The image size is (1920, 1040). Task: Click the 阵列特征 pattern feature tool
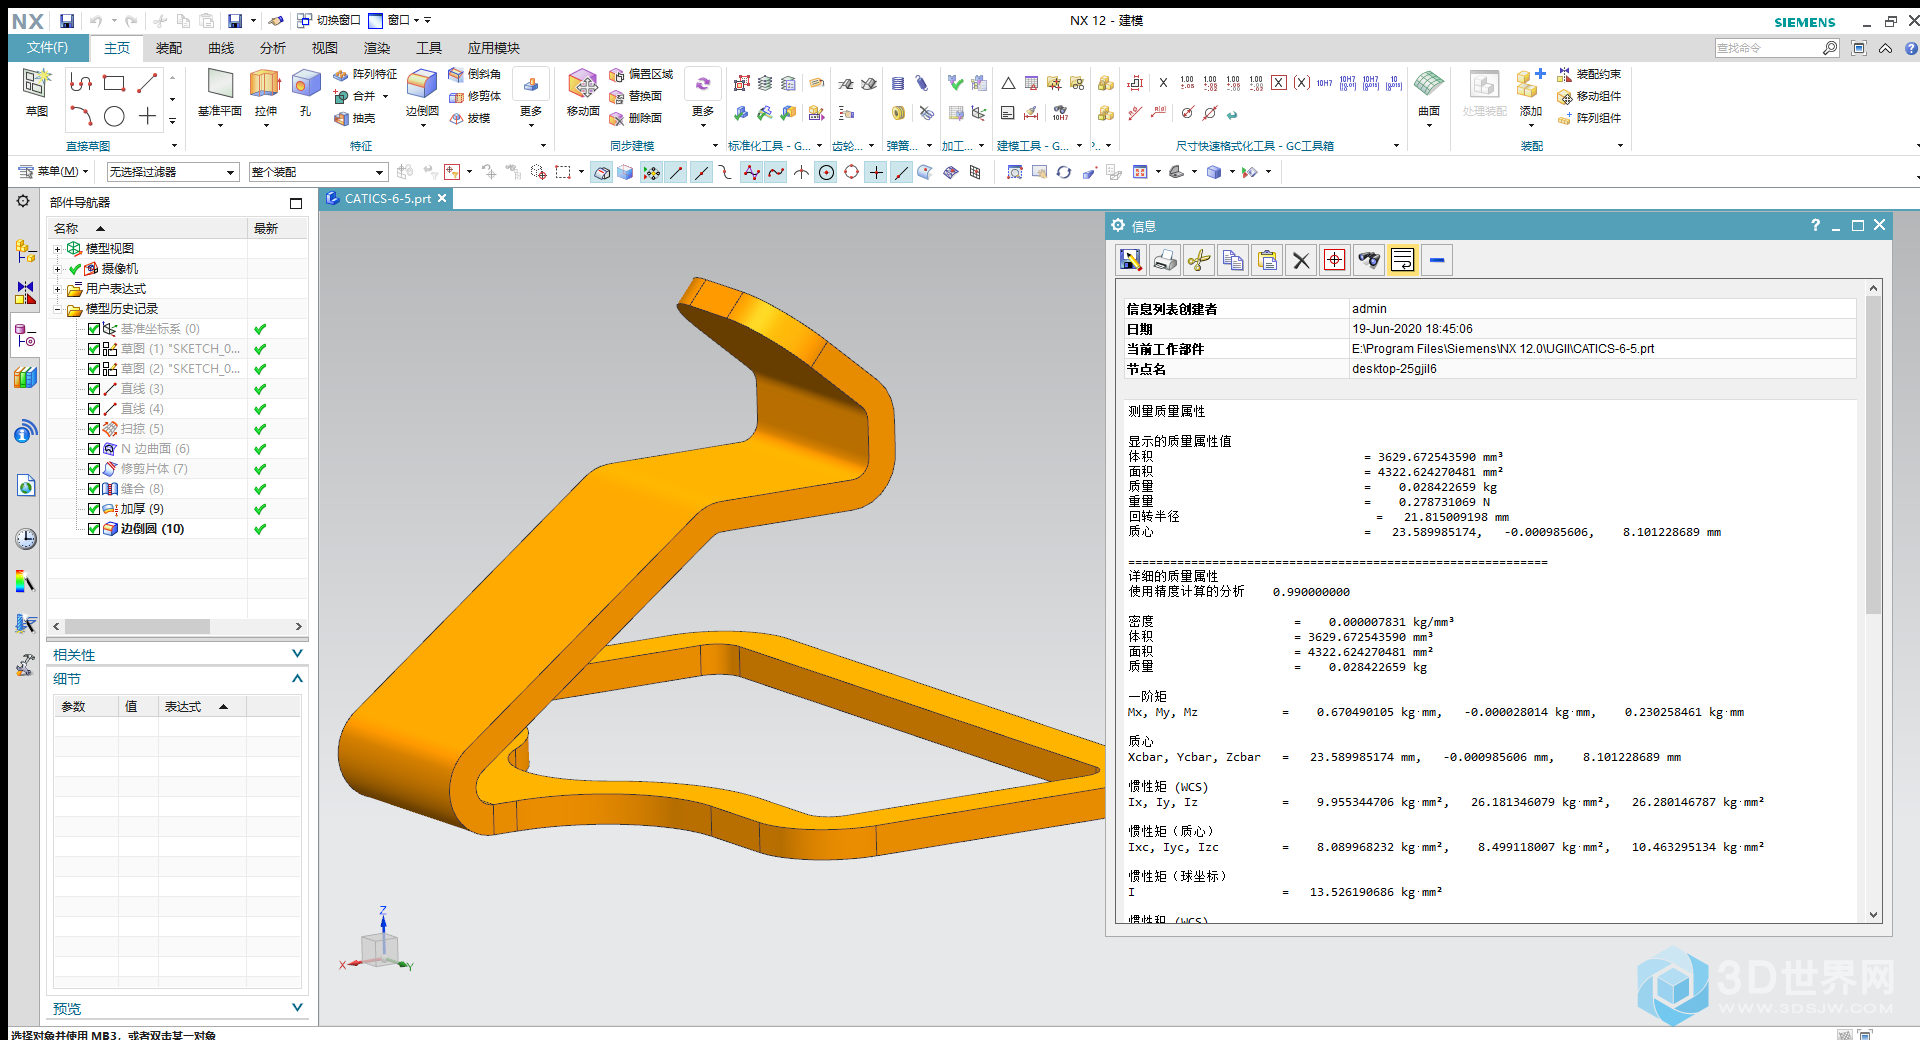(365, 74)
